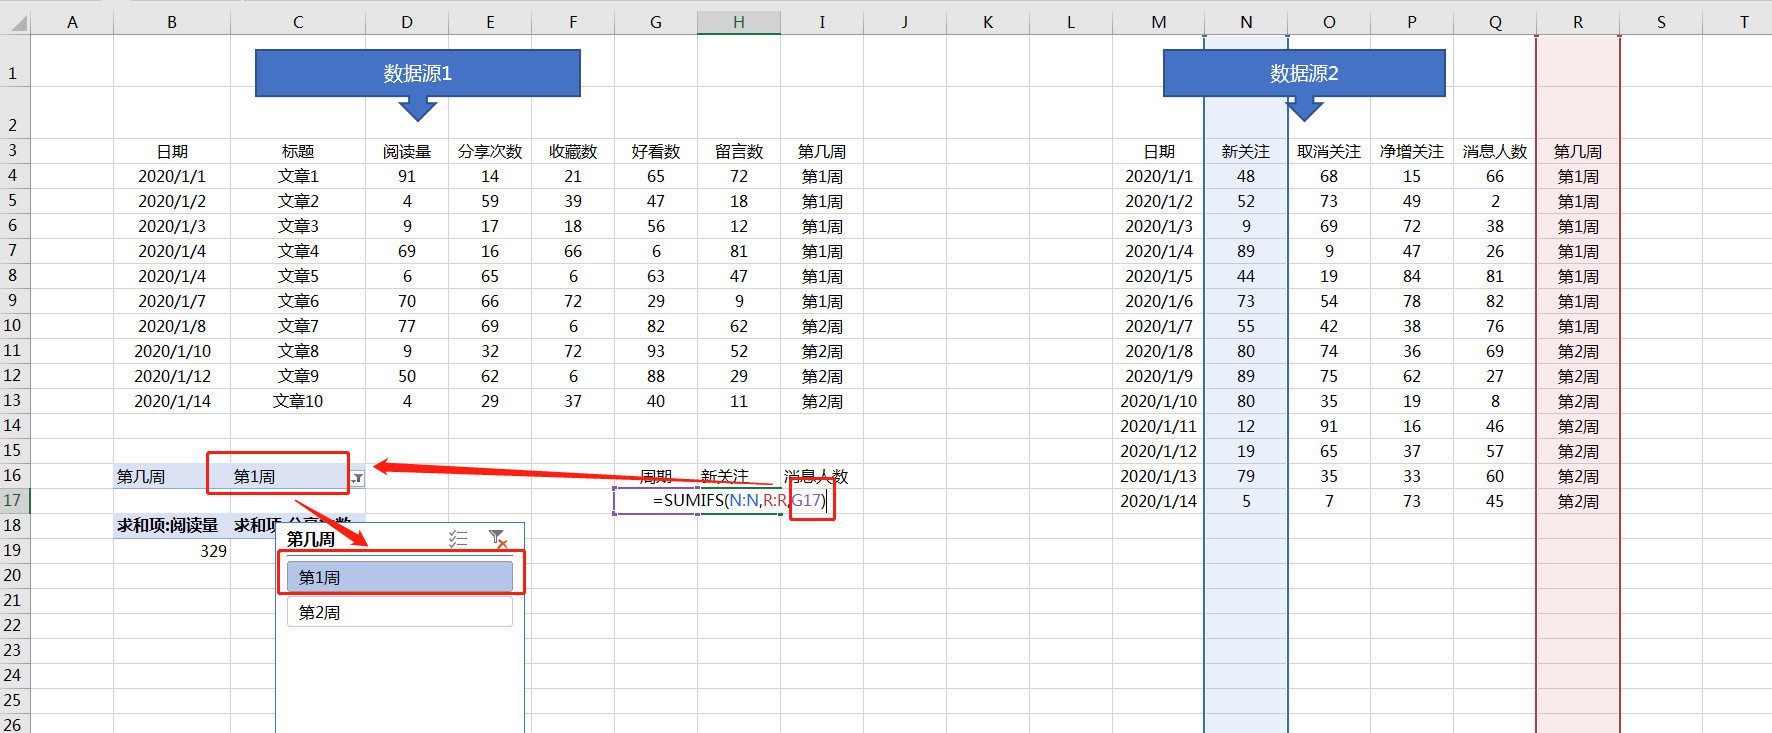Select column R header
Viewport: 1772px width, 733px height.
(x=1577, y=22)
